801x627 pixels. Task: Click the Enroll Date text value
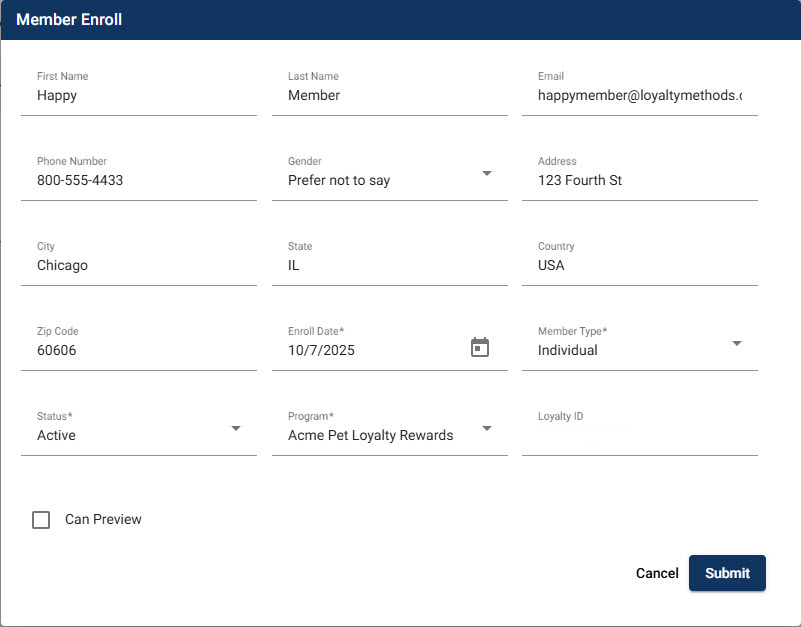321,351
